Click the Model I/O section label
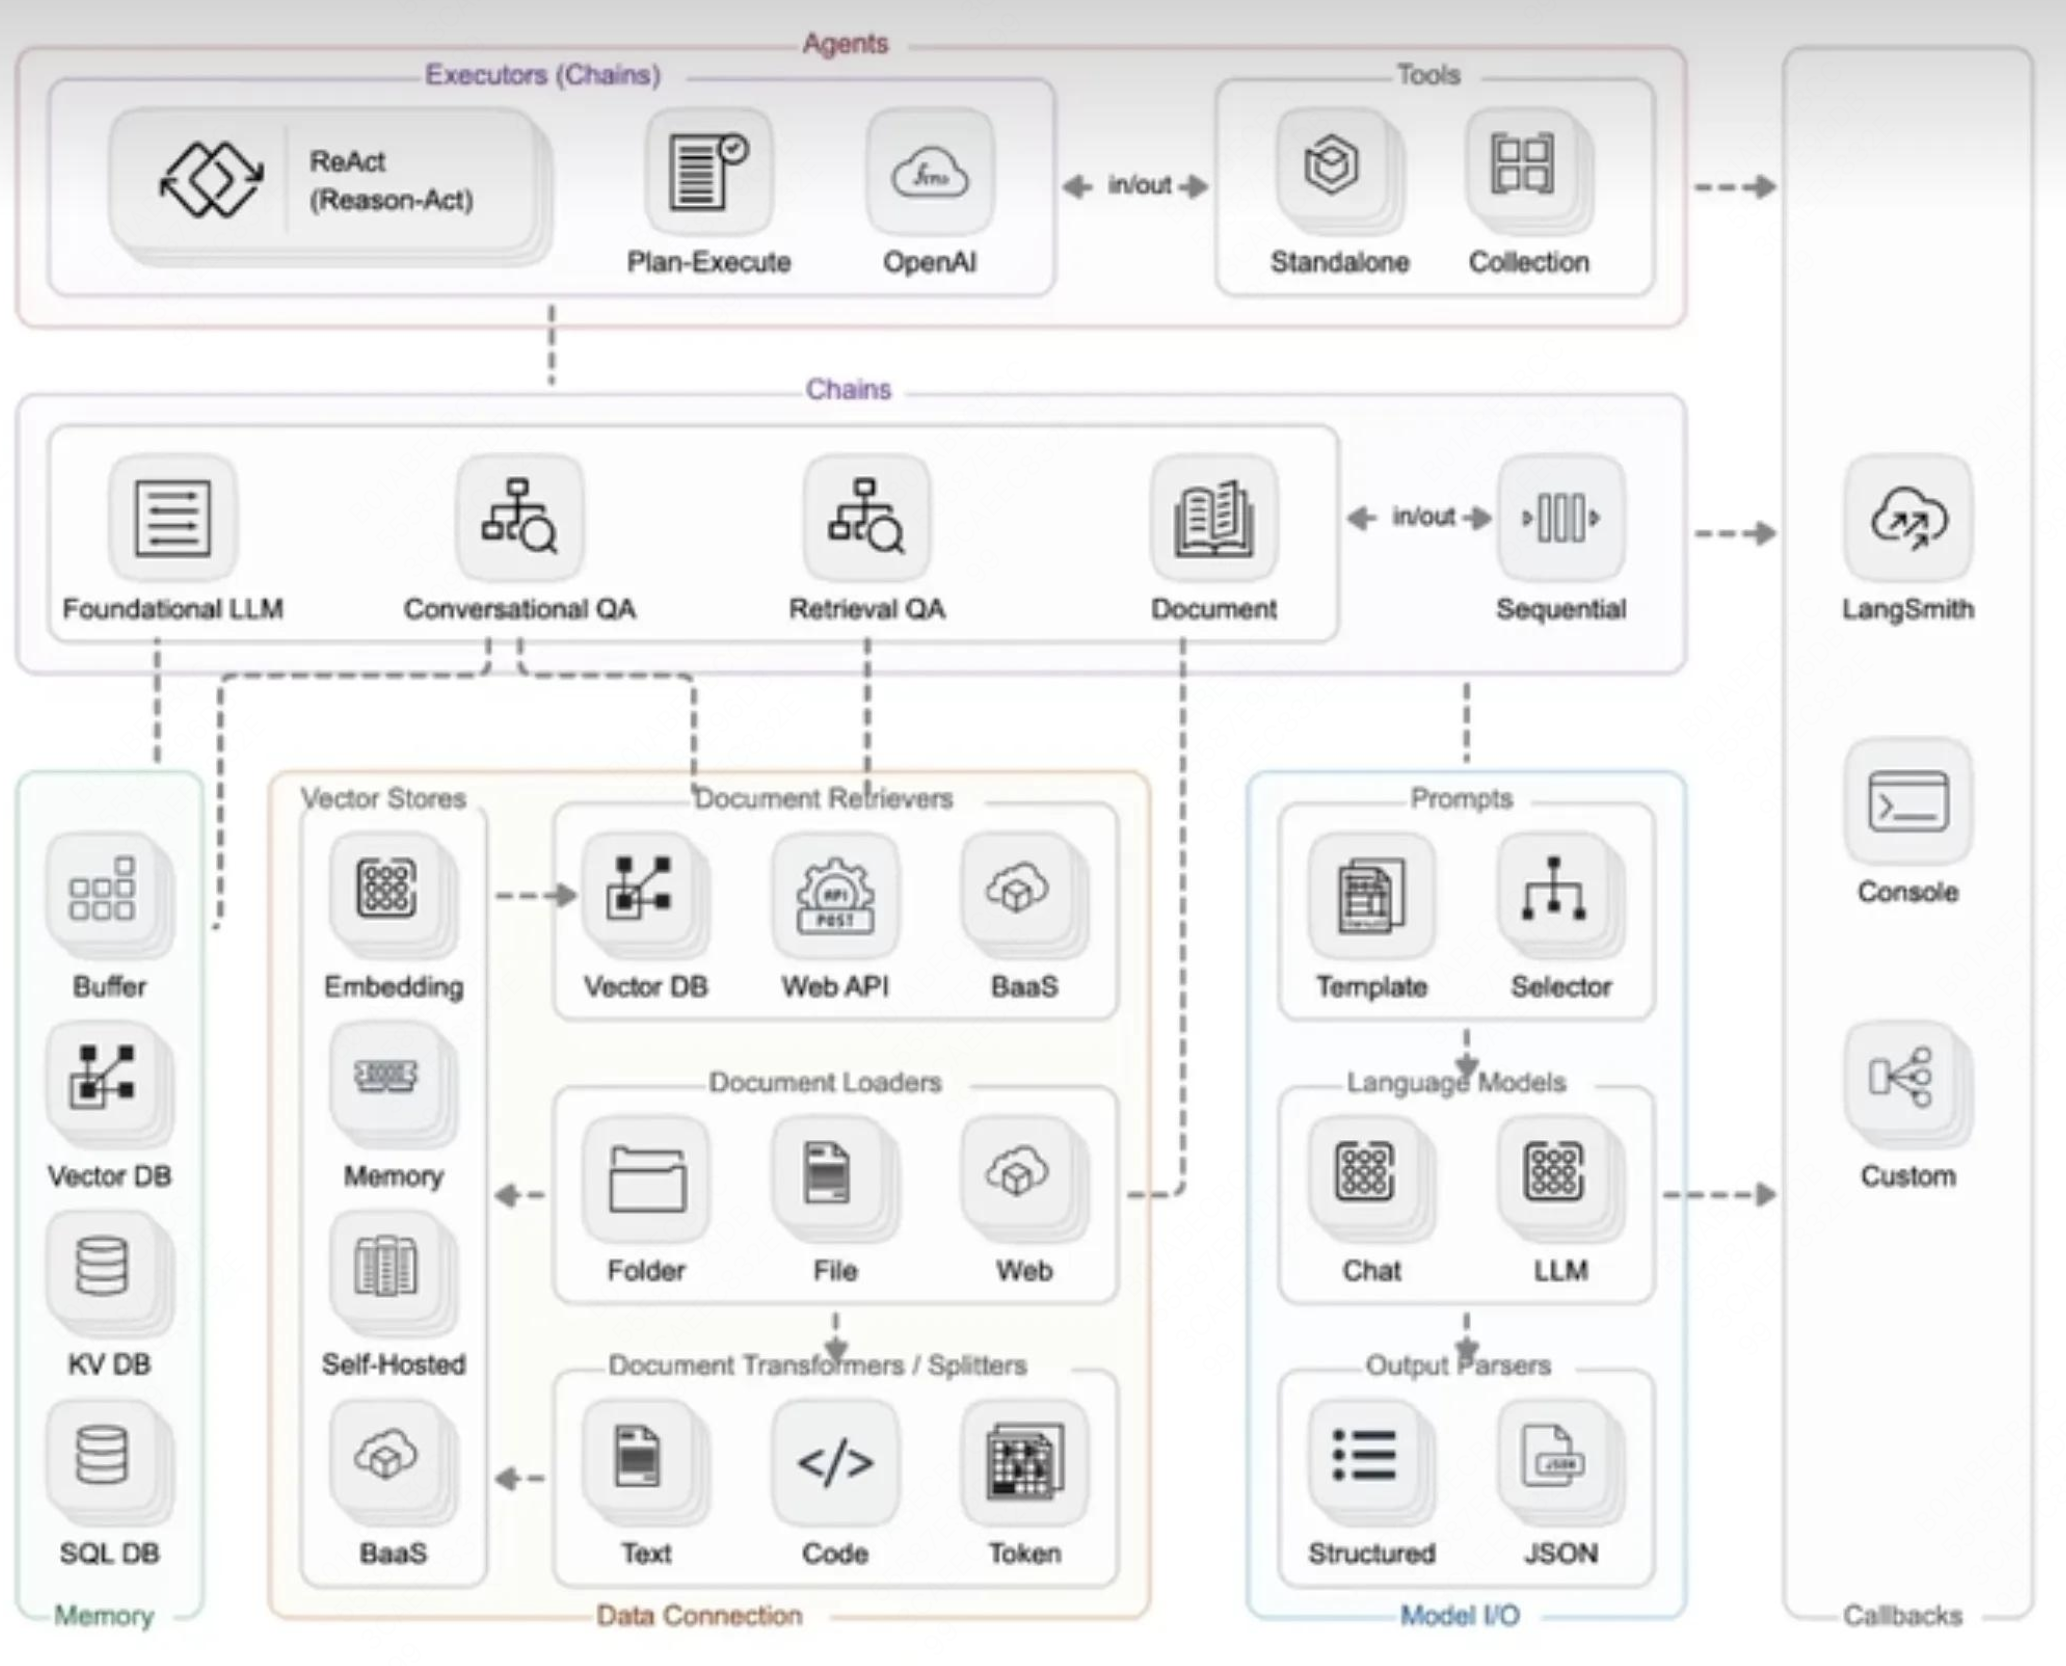The height and width of the screenshot is (1666, 2066). tap(1459, 1615)
